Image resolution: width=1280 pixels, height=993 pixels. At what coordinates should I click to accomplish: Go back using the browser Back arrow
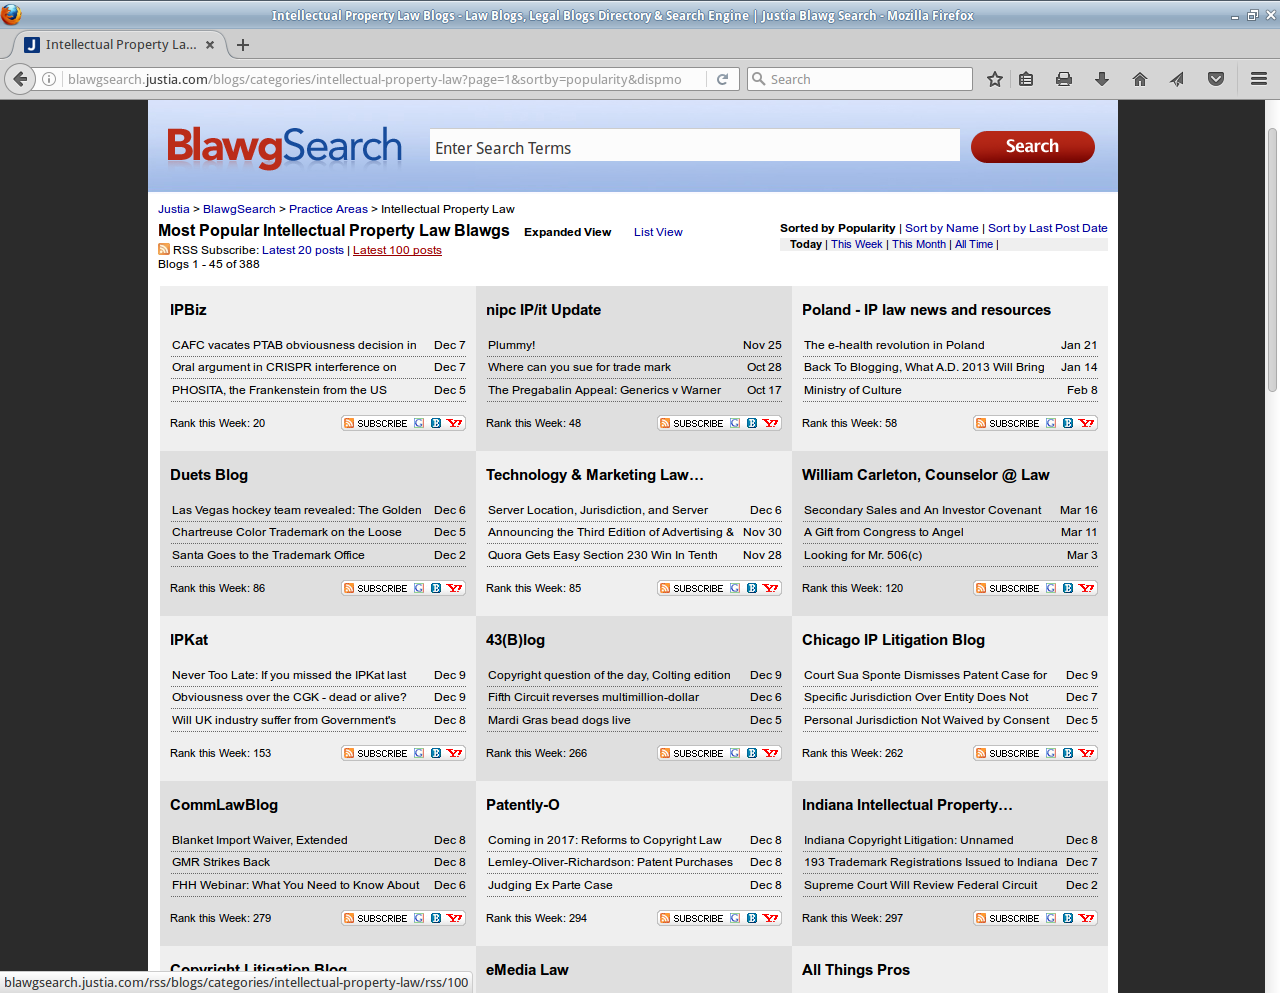pos(20,79)
